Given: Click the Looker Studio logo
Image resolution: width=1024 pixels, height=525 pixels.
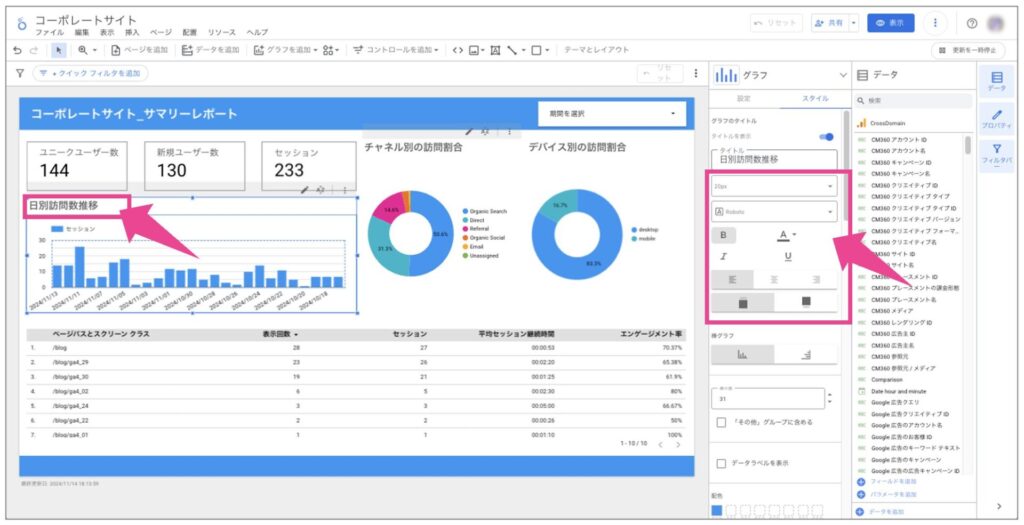Looking at the screenshot, I should [22, 24].
